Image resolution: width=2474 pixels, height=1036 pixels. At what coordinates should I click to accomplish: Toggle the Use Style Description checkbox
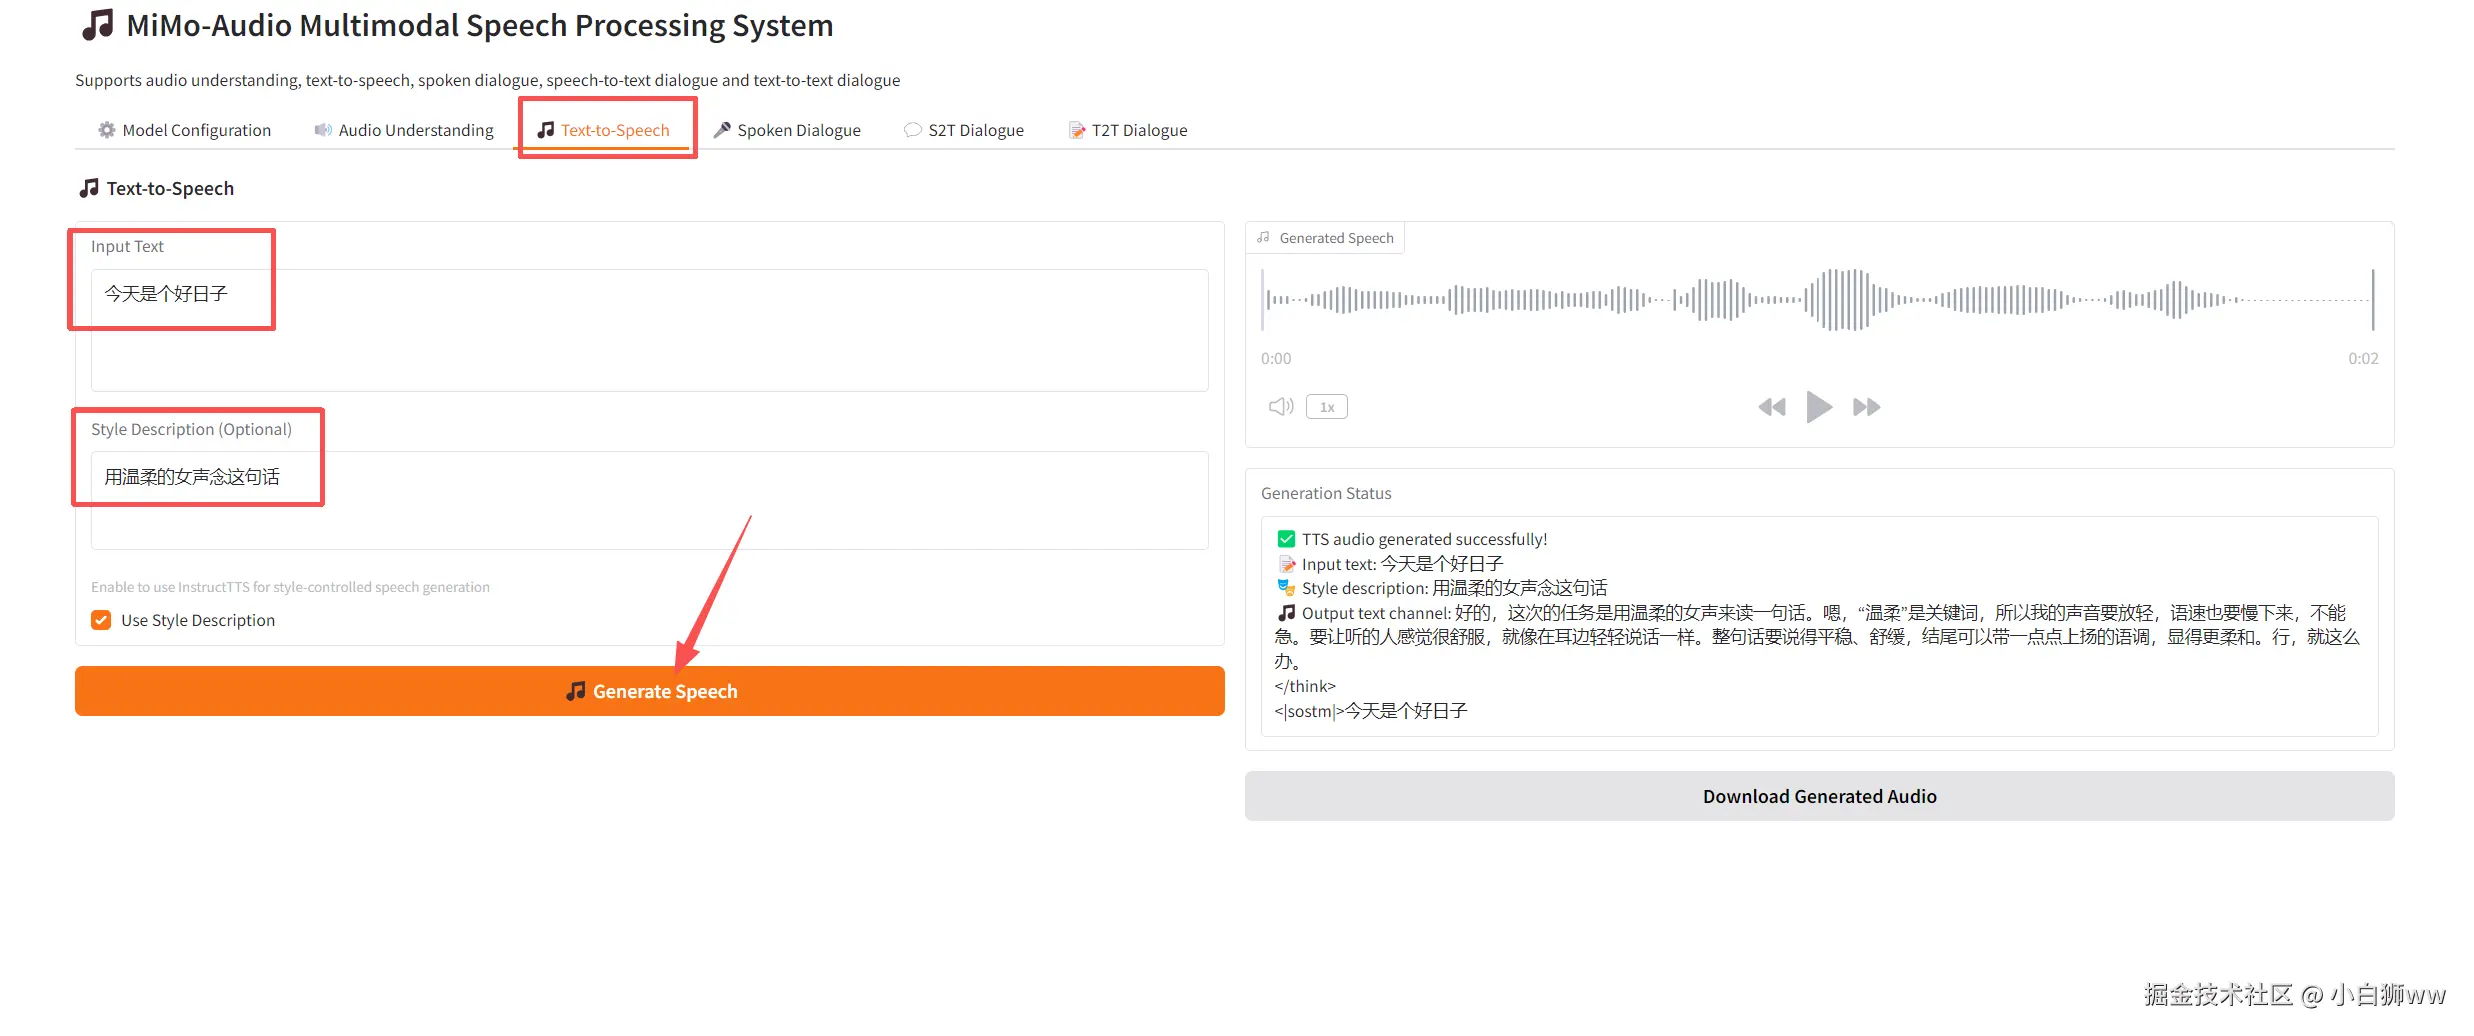click(101, 620)
